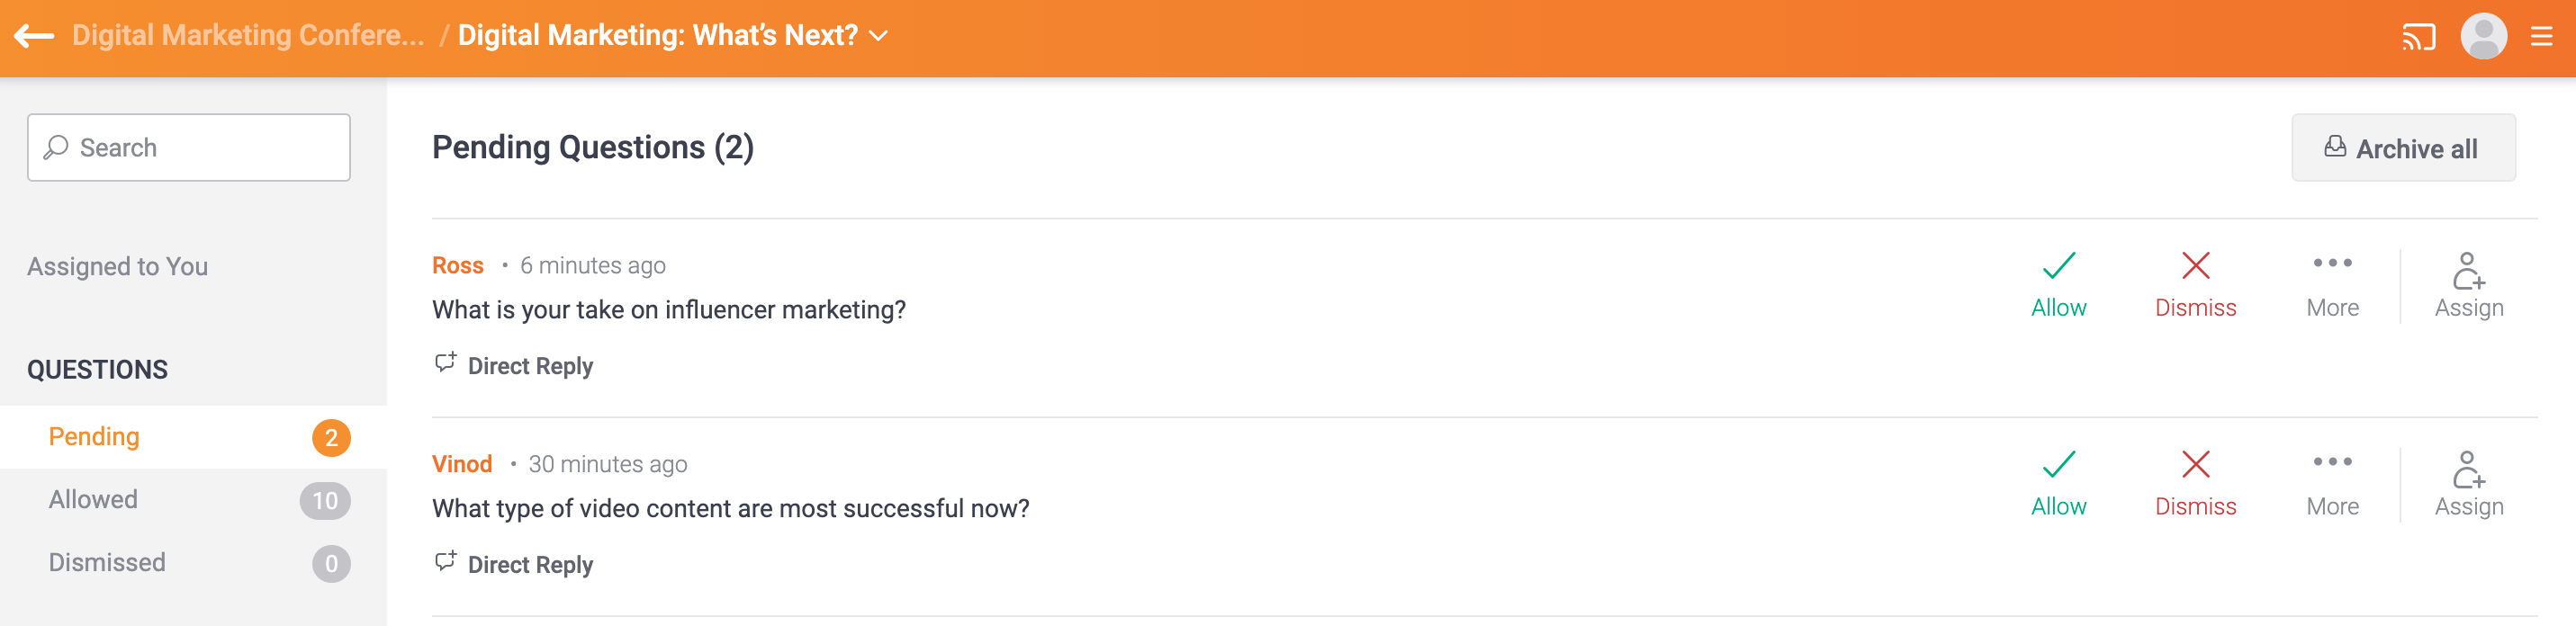2576x626 pixels.
Task: Assign Ross's question to someone
Action: pos(2468,284)
